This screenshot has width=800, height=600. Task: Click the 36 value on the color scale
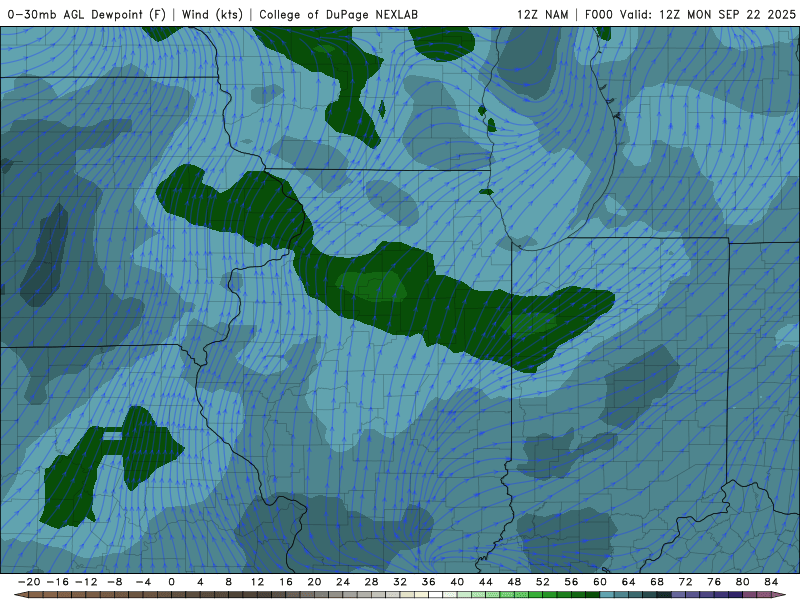pos(429,582)
